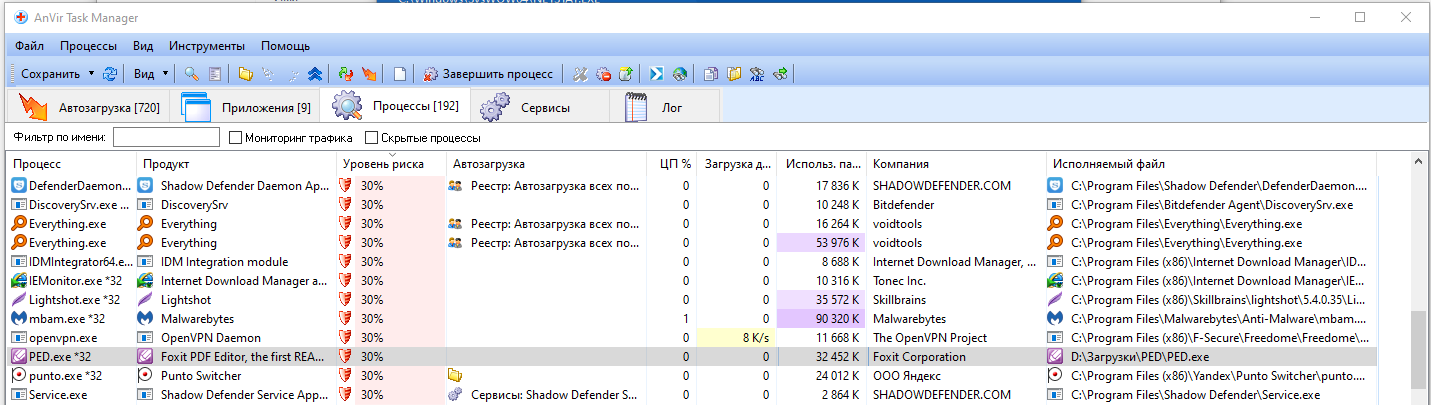Enable the Мониторинг трафика checkbox
This screenshot has height=405, width=1431.
236,138
